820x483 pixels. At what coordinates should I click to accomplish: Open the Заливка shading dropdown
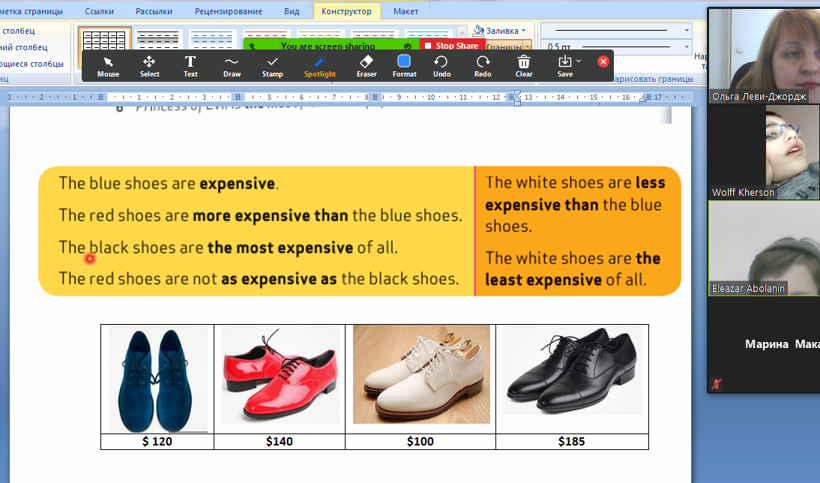(525, 31)
